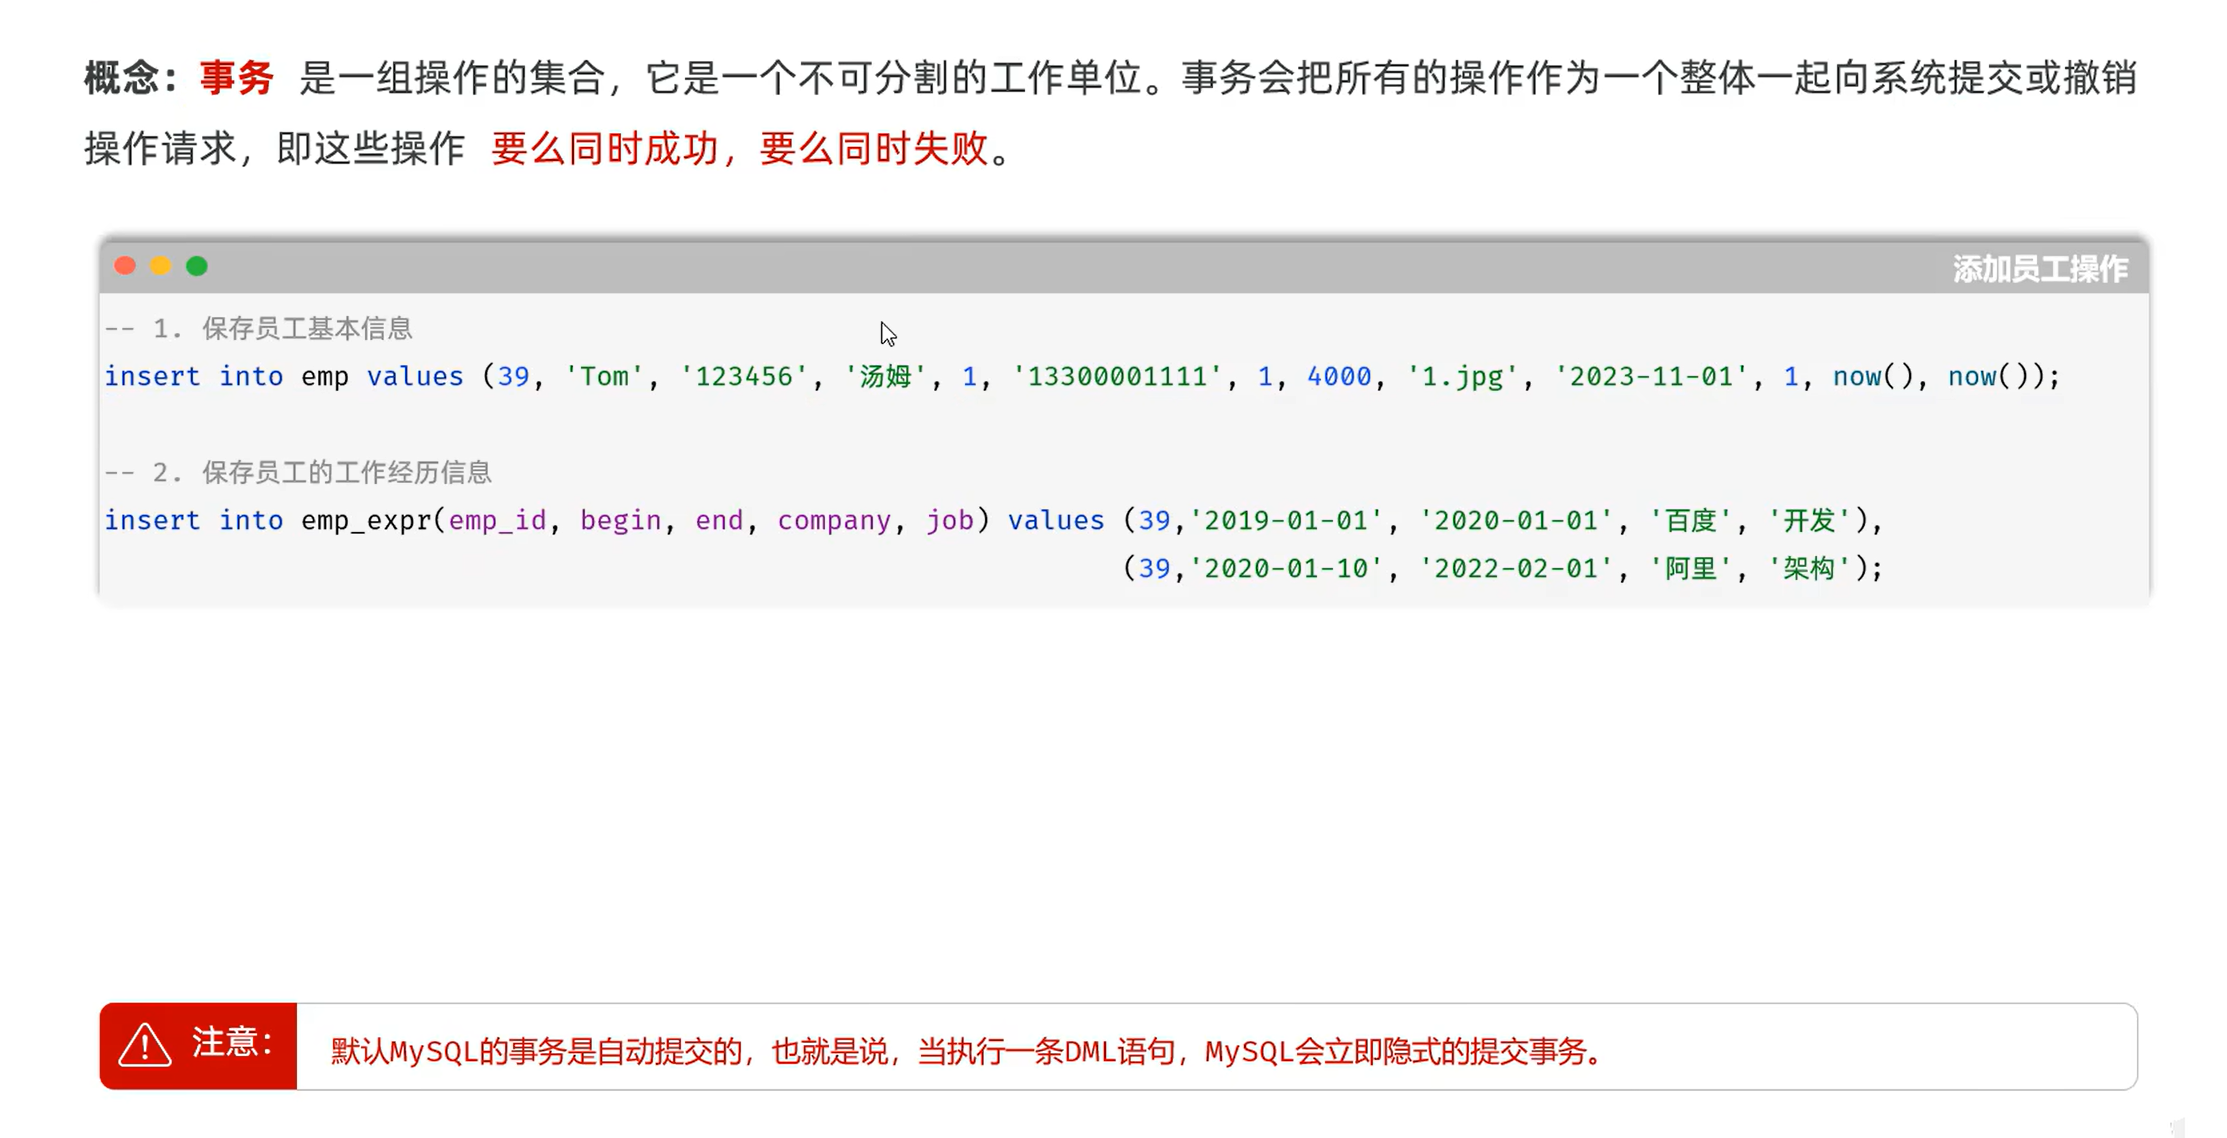Click the 'Tom' string in first insert
The height and width of the screenshot is (1138, 2227).
[604, 376]
